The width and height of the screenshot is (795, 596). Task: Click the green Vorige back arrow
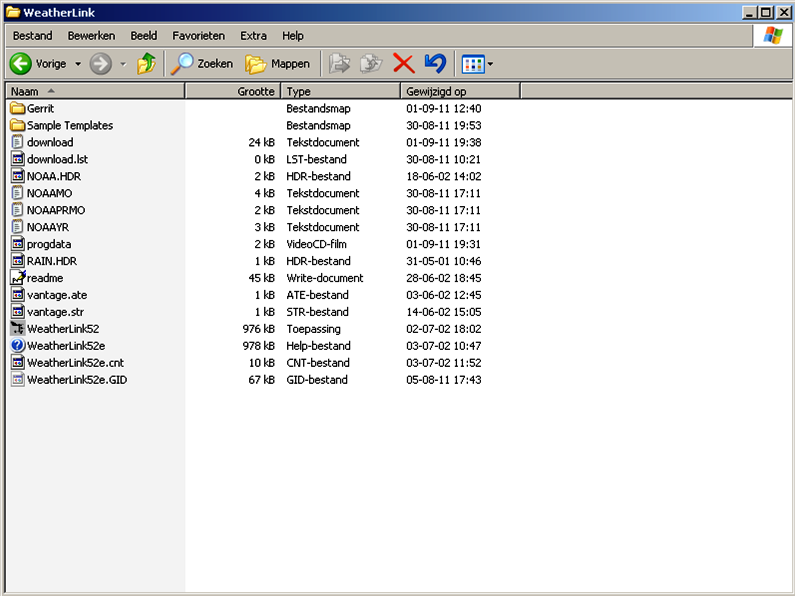[21, 64]
